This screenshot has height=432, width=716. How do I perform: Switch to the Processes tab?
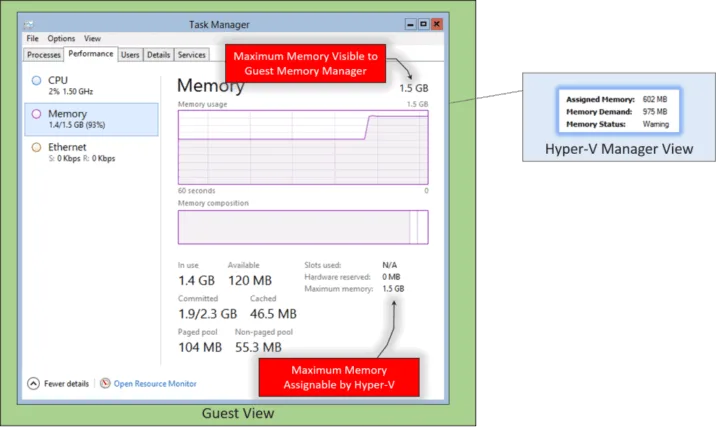point(43,55)
